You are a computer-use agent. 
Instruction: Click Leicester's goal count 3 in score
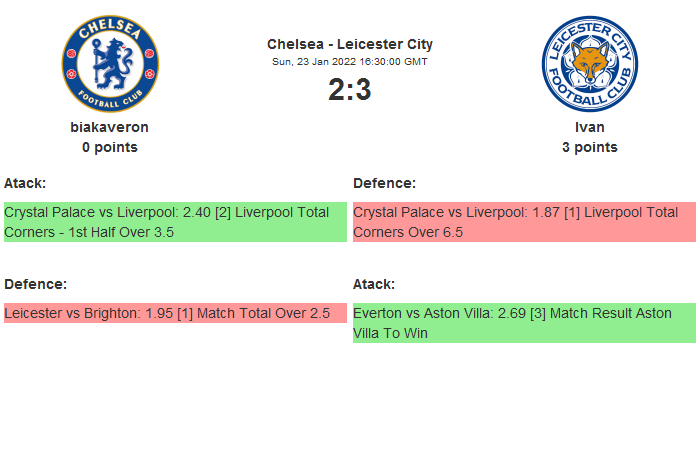[363, 90]
